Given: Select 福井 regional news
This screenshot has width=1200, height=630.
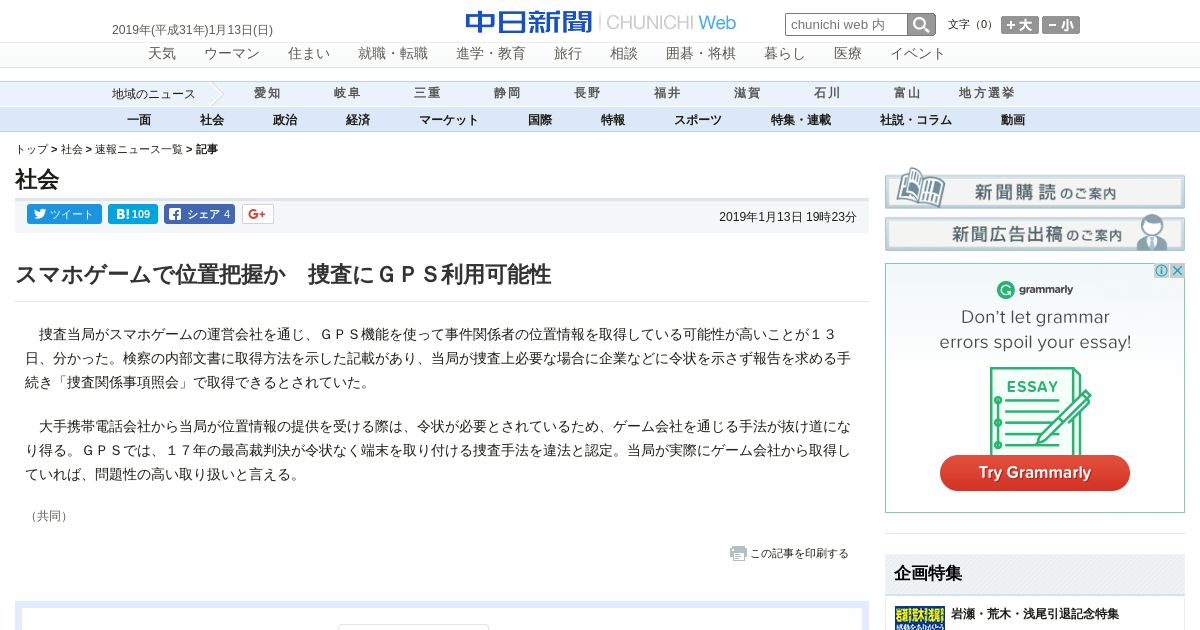Looking at the screenshot, I should [667, 93].
